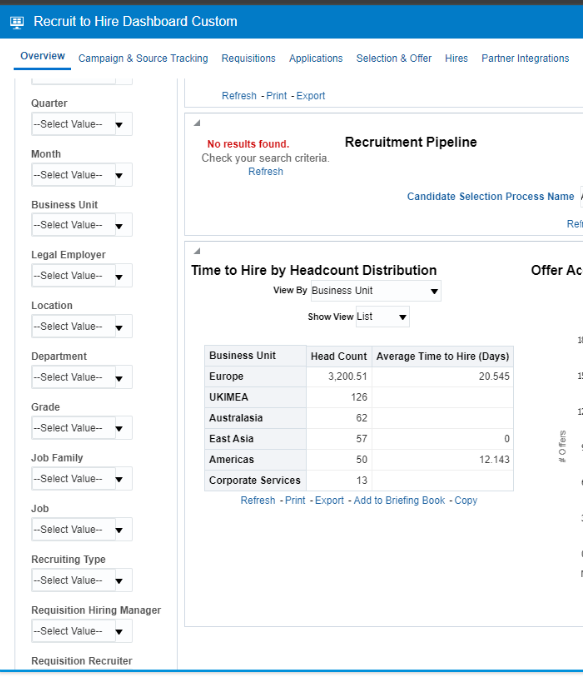Open the Month dropdown
Image resolution: width=583 pixels, height=681 pixels.
[x=82, y=175]
